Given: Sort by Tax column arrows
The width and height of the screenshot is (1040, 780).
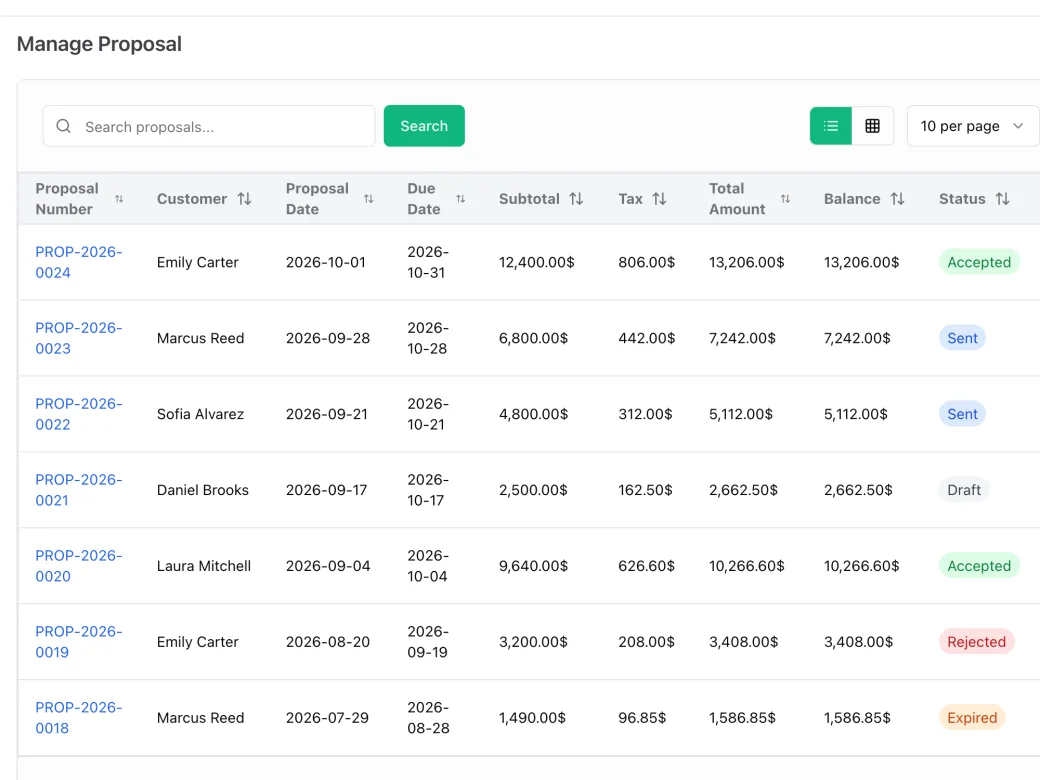Looking at the screenshot, I should tap(659, 199).
